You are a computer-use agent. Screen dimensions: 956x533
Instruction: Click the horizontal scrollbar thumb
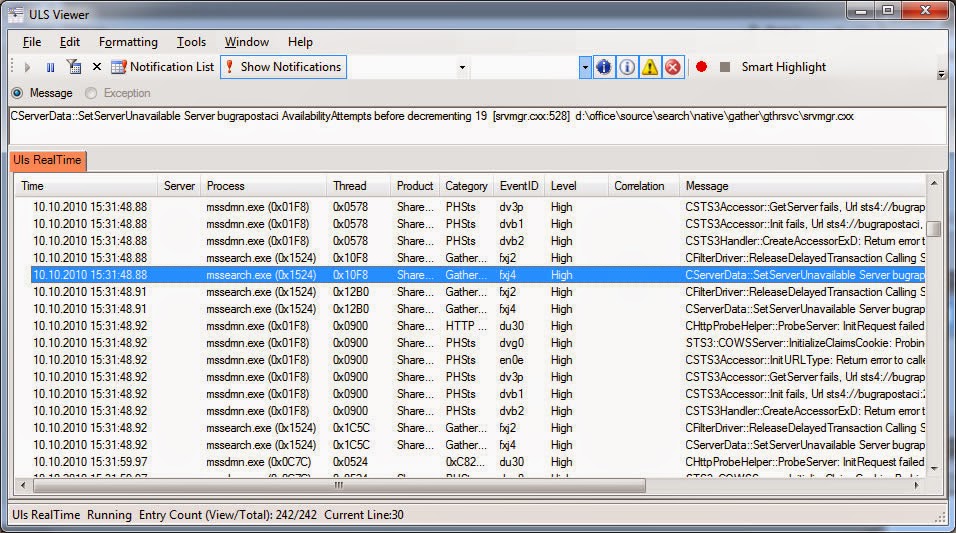click(339, 485)
